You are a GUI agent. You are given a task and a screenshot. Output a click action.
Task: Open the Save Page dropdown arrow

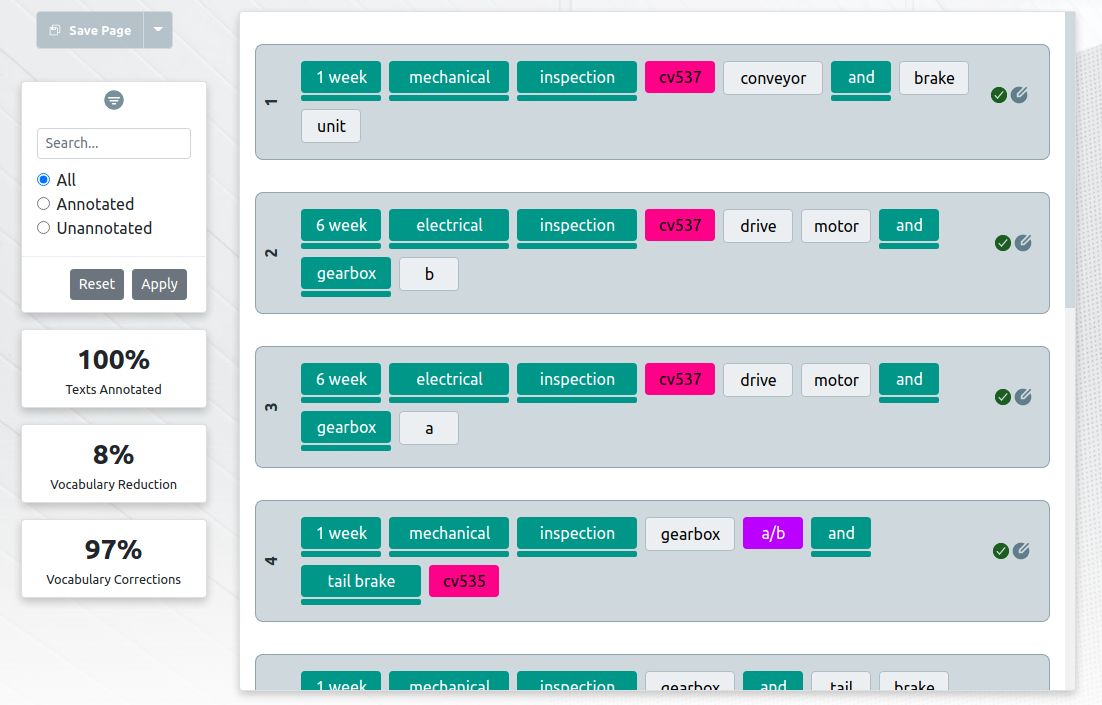(x=158, y=30)
